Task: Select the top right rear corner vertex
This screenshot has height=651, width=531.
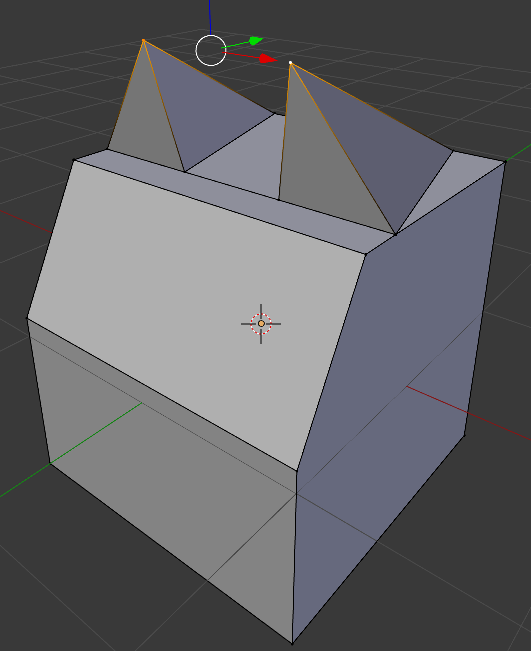Action: [x=505, y=162]
